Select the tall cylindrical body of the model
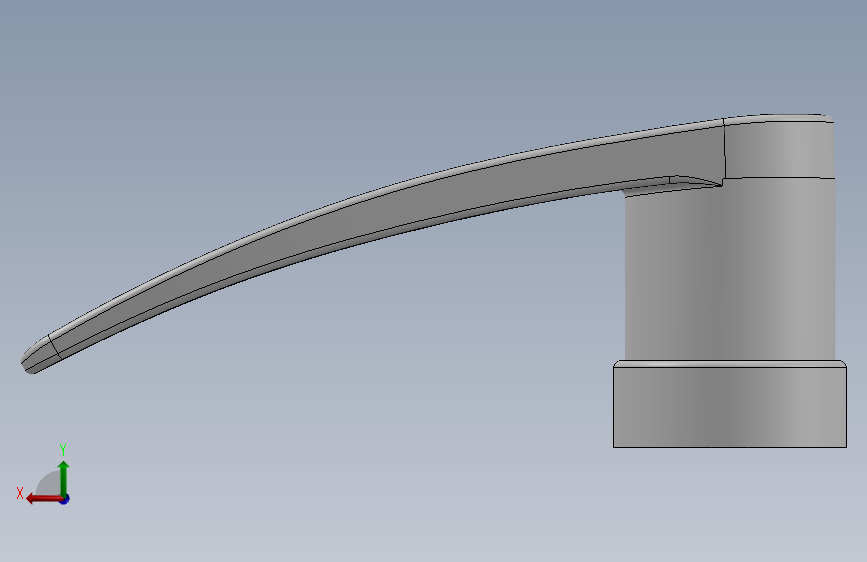Viewport: 867px width, 562px height. 730,271
